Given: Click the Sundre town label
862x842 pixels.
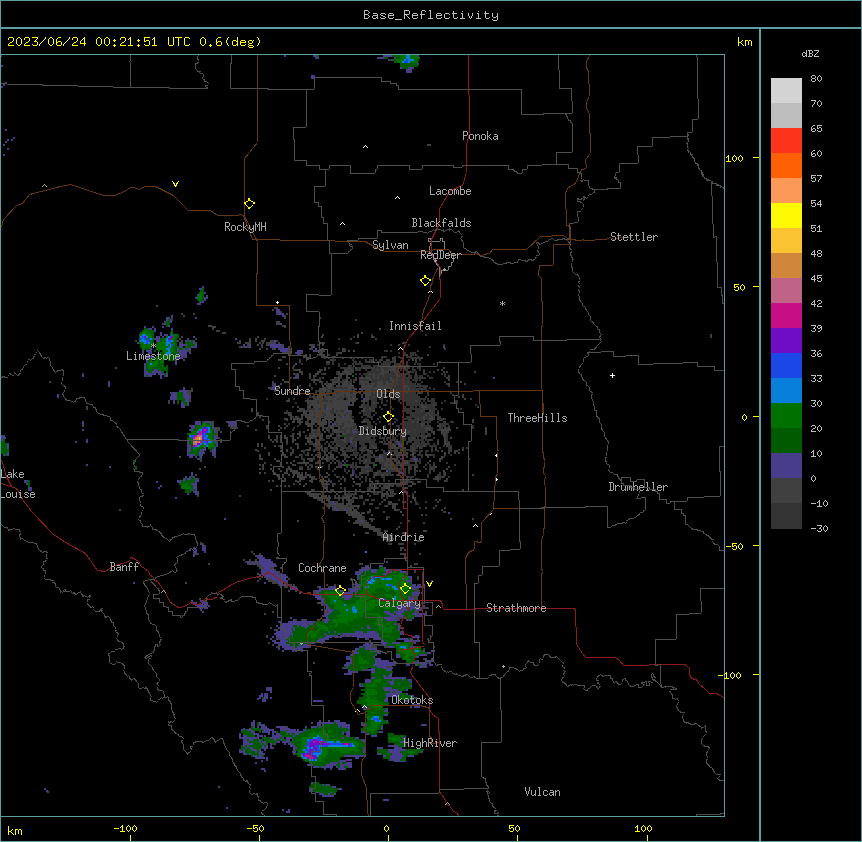Looking at the screenshot, I should [x=292, y=391].
